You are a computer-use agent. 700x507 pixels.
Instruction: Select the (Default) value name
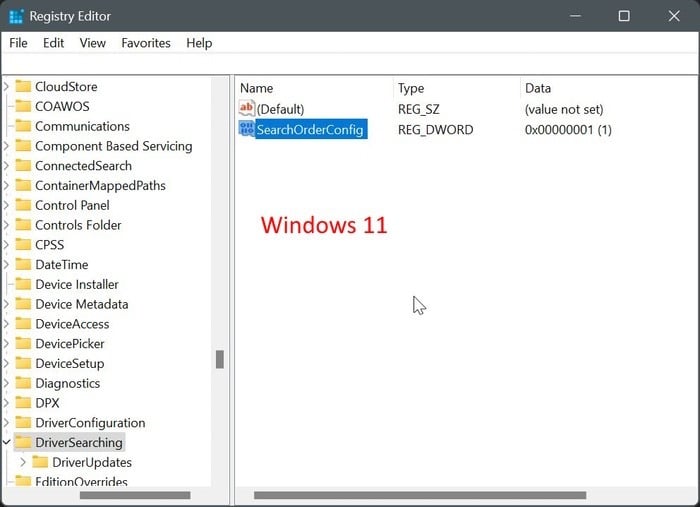point(280,109)
